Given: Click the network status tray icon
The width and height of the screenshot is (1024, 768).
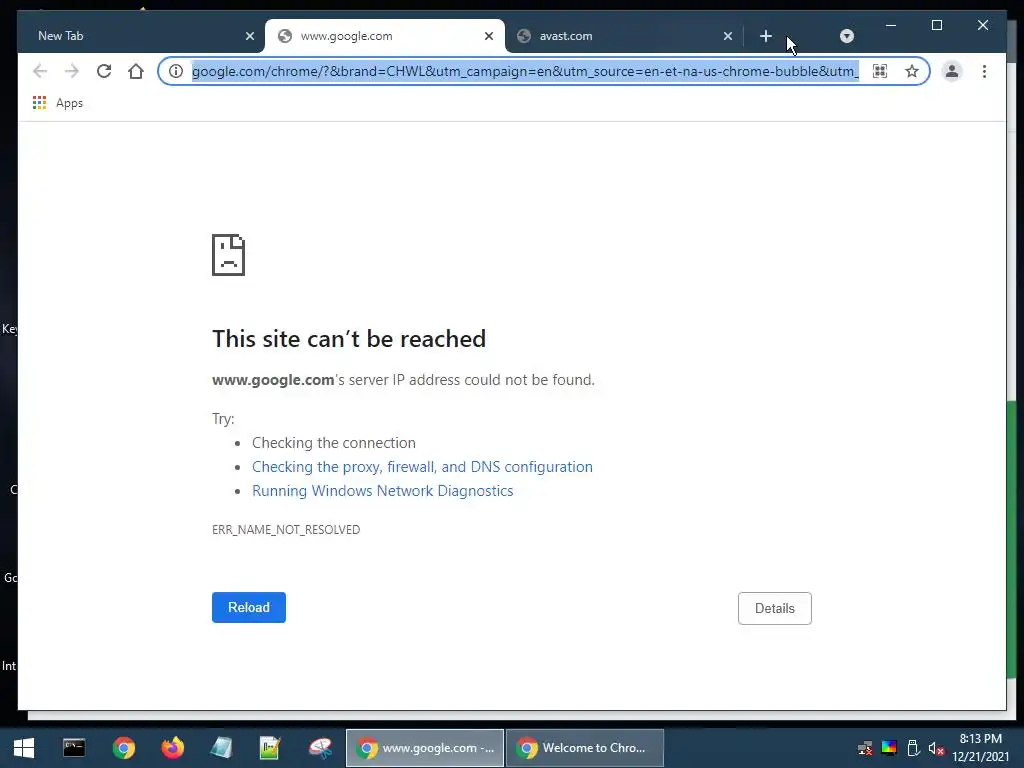Looking at the screenshot, I should point(865,748).
